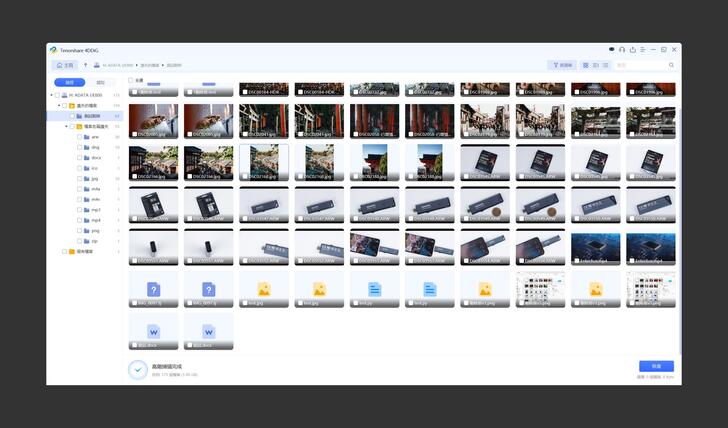This screenshot has width=728, height=428.
Task: Click the scan complete checkmark icon
Action: pos(138,370)
